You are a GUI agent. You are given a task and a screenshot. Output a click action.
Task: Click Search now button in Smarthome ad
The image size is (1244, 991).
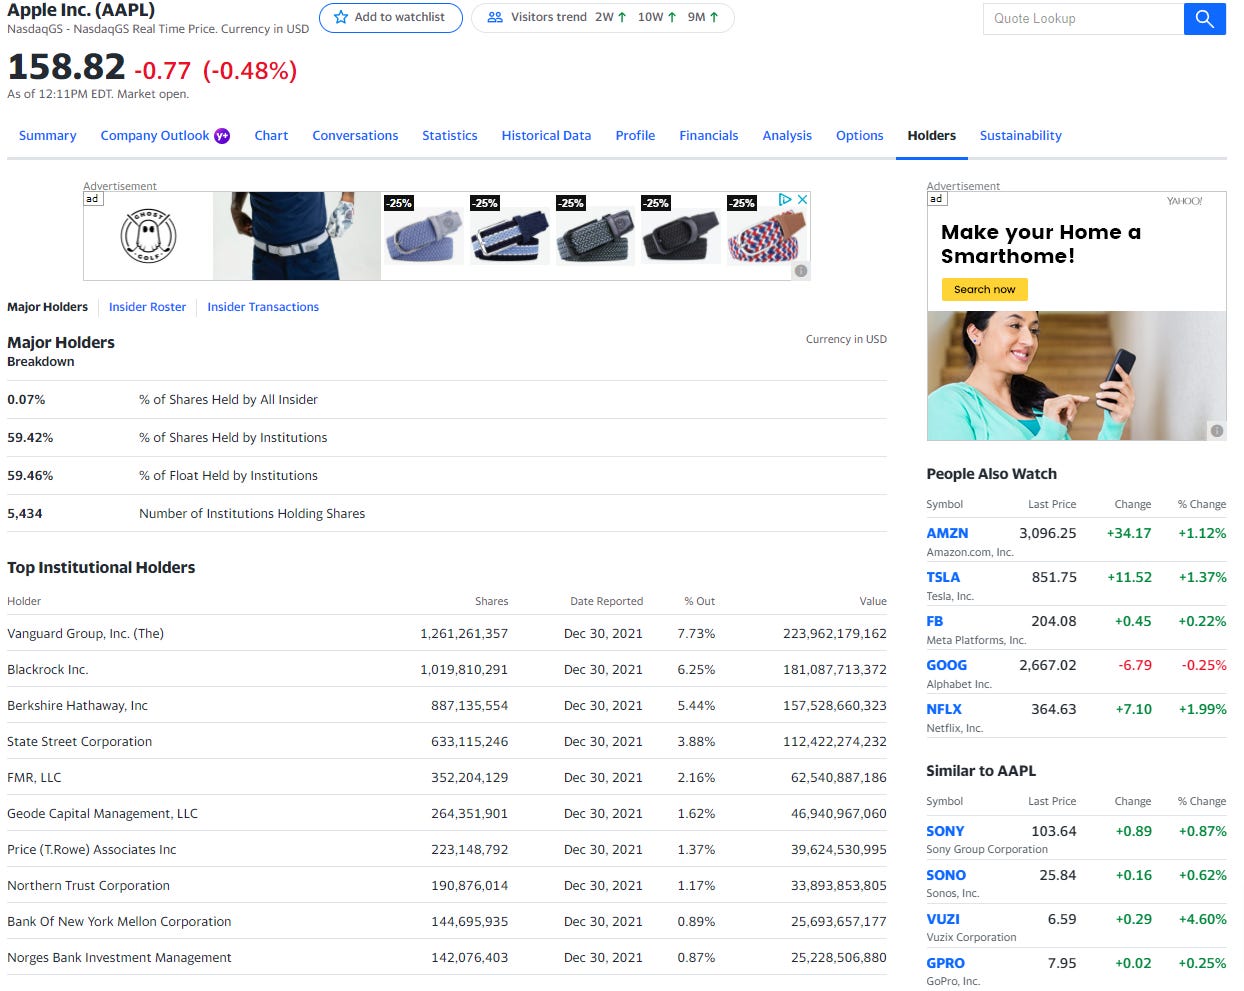click(984, 290)
